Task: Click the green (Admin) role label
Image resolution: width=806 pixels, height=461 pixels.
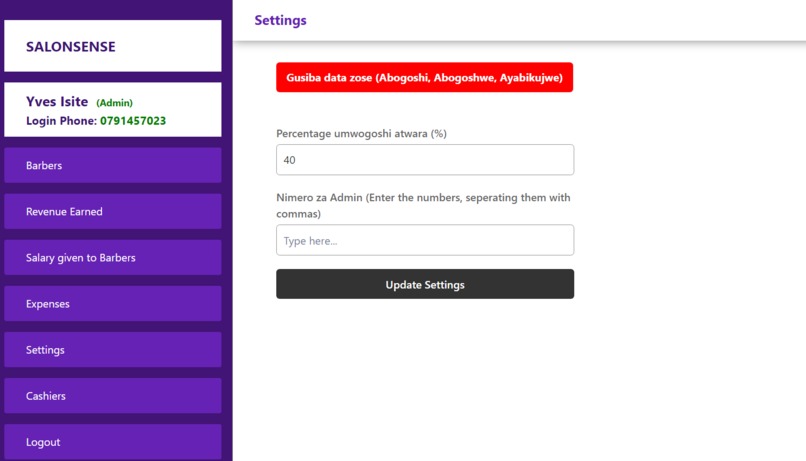Action: pos(114,103)
